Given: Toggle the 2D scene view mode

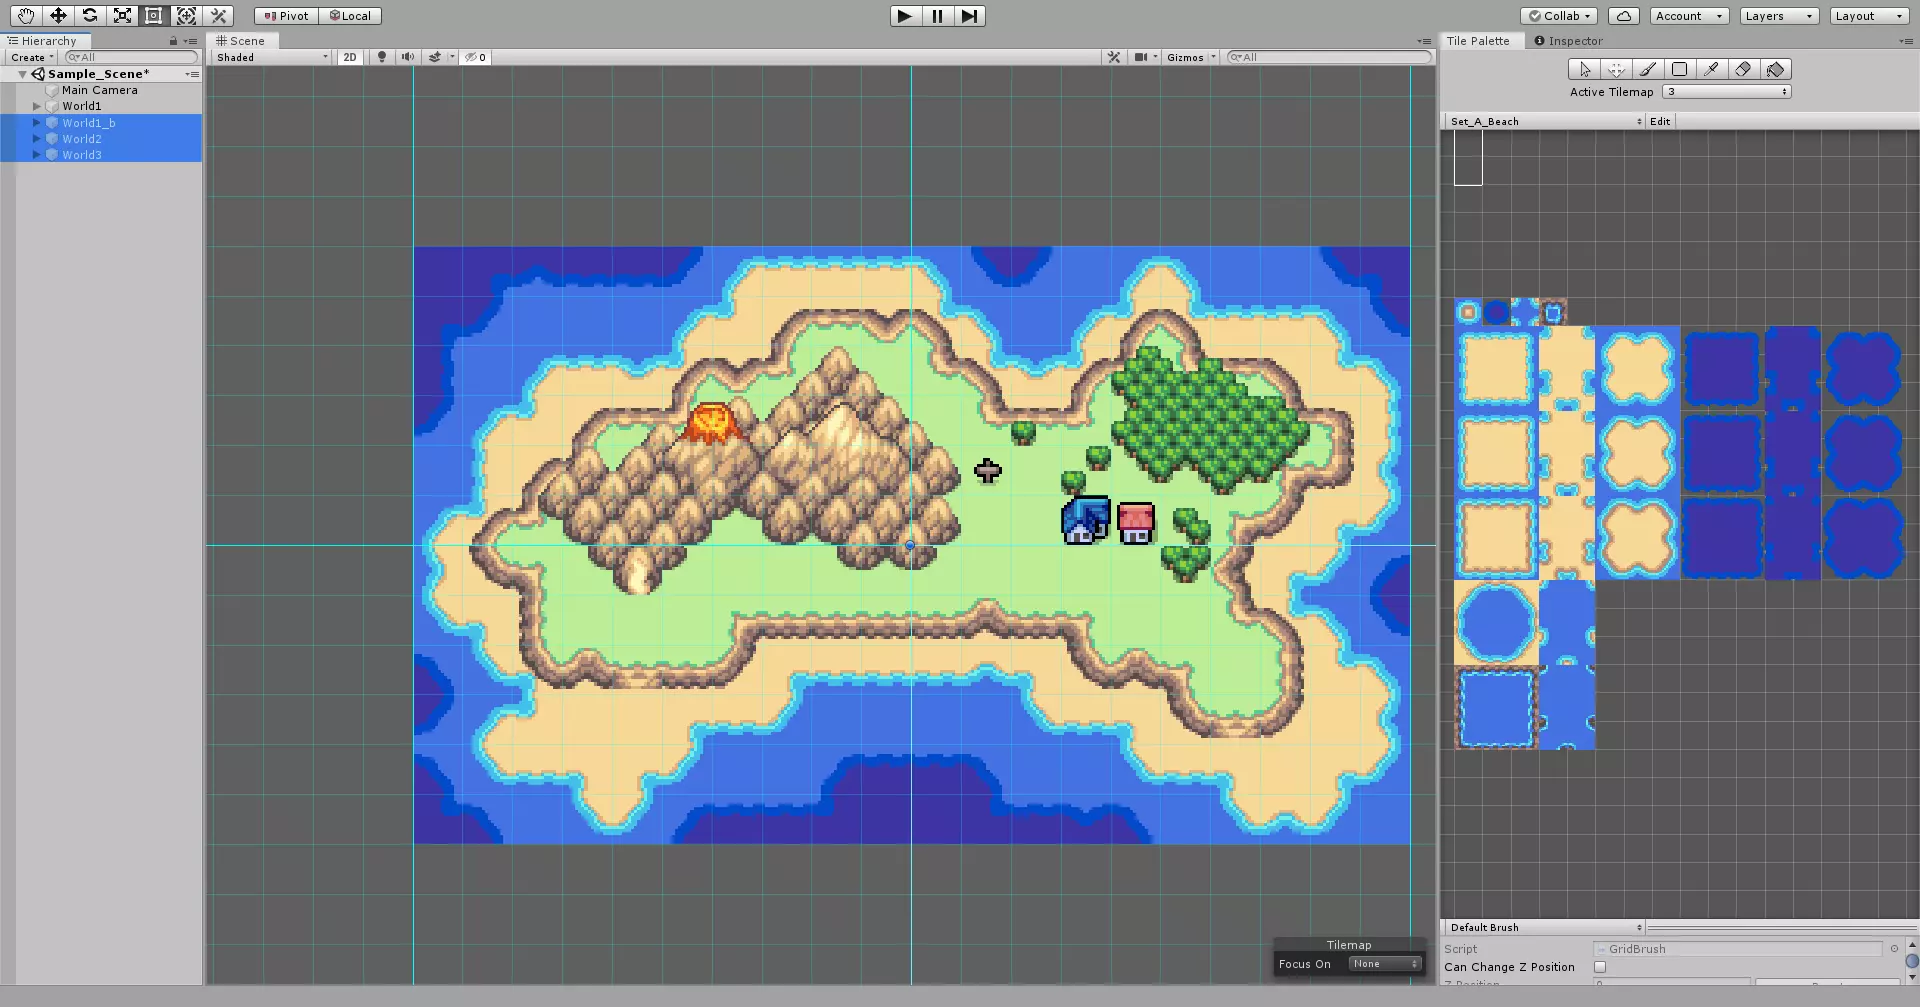Looking at the screenshot, I should [x=349, y=57].
